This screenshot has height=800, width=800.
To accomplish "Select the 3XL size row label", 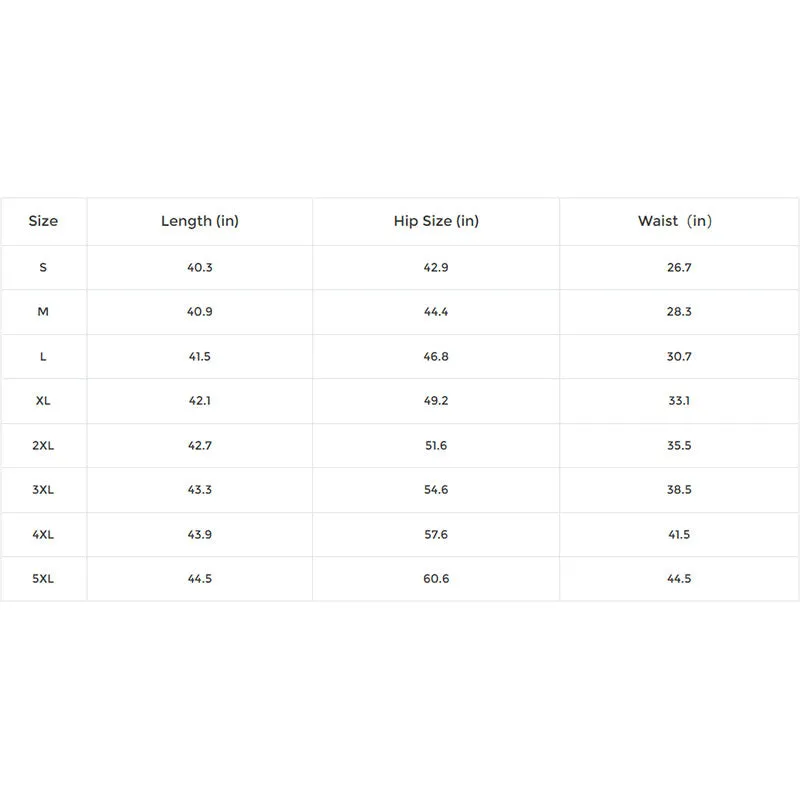I will 43,490.
